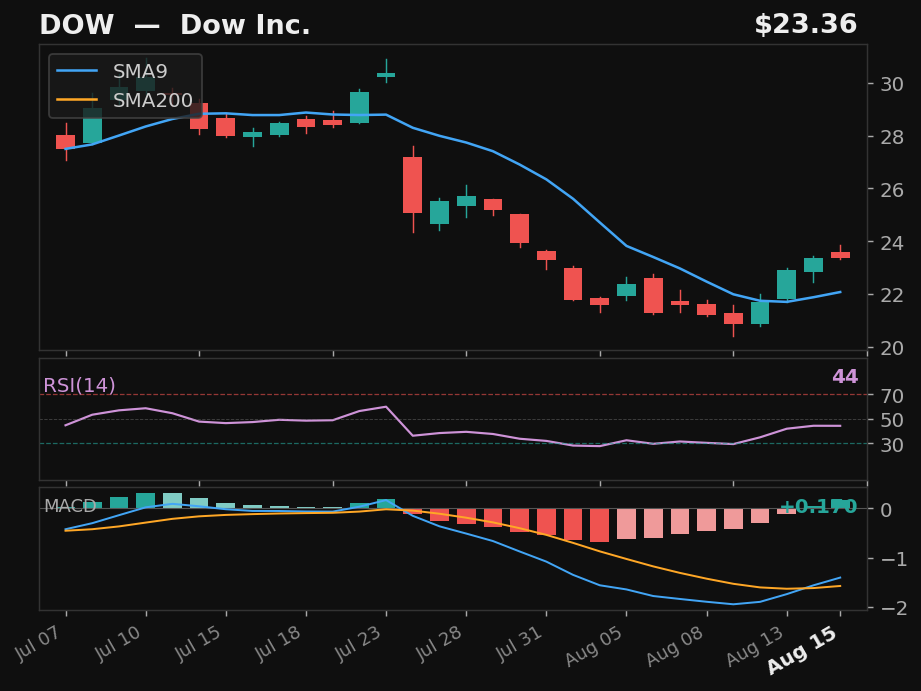Click the MACD axis label −1
The height and width of the screenshot is (691, 921).
pyautogui.click(x=894, y=559)
